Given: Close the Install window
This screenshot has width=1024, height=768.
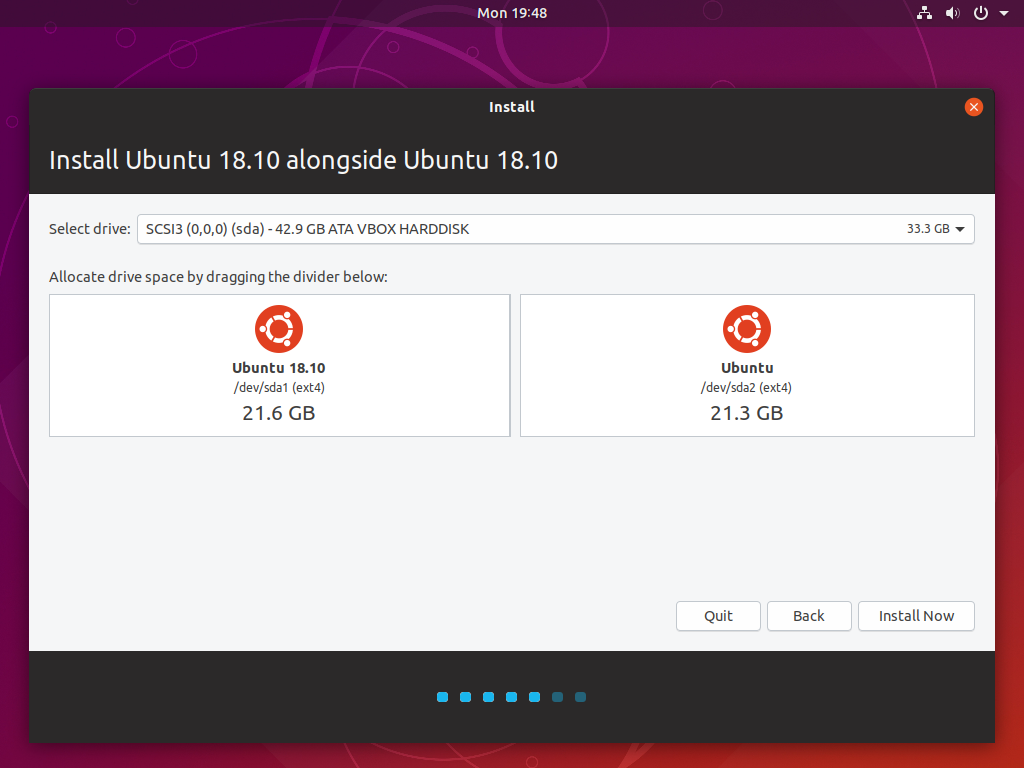Looking at the screenshot, I should pos(973,107).
